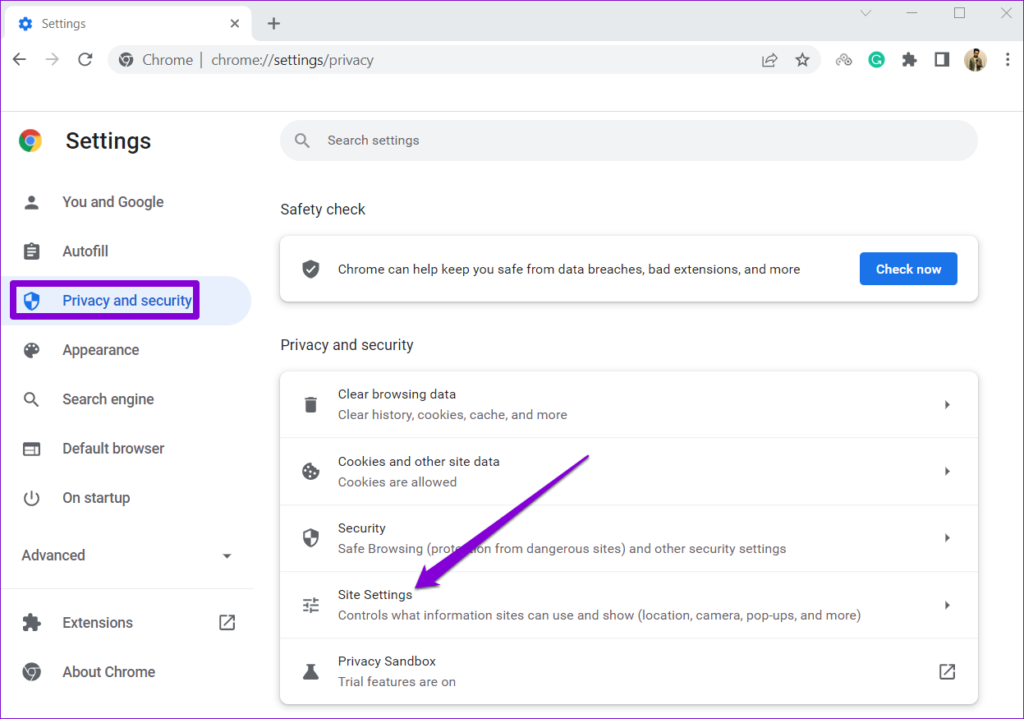Viewport: 1024px width, 719px height.
Task: Open Cookies and other site data
Action: 629,471
